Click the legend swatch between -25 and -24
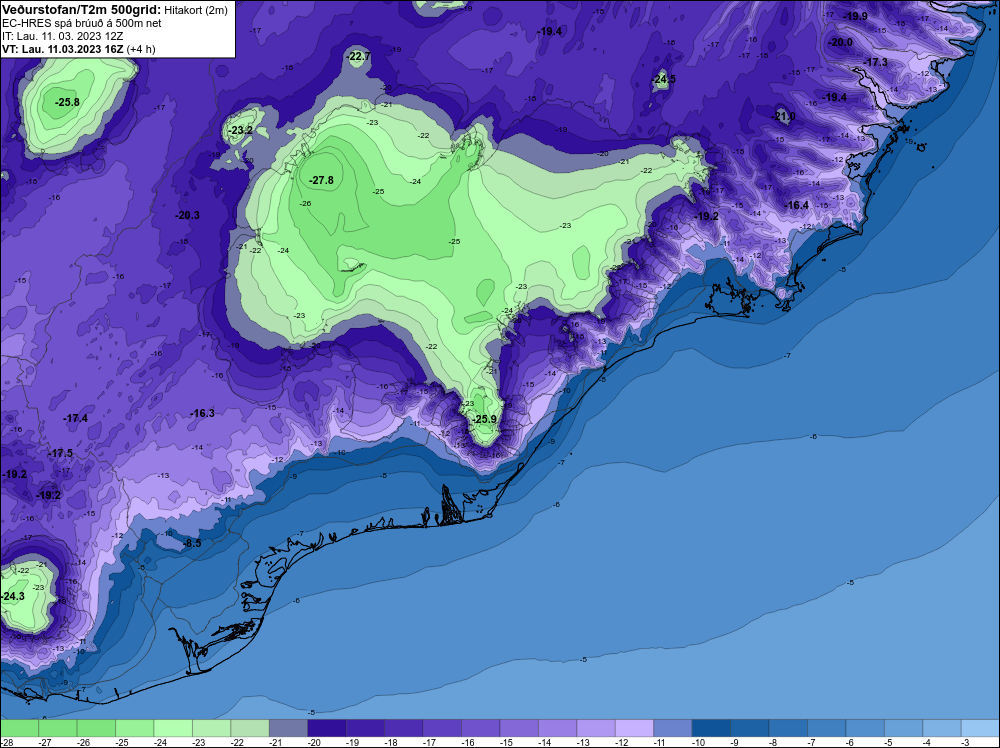This screenshot has height=748, width=1000. pyautogui.click(x=135, y=728)
